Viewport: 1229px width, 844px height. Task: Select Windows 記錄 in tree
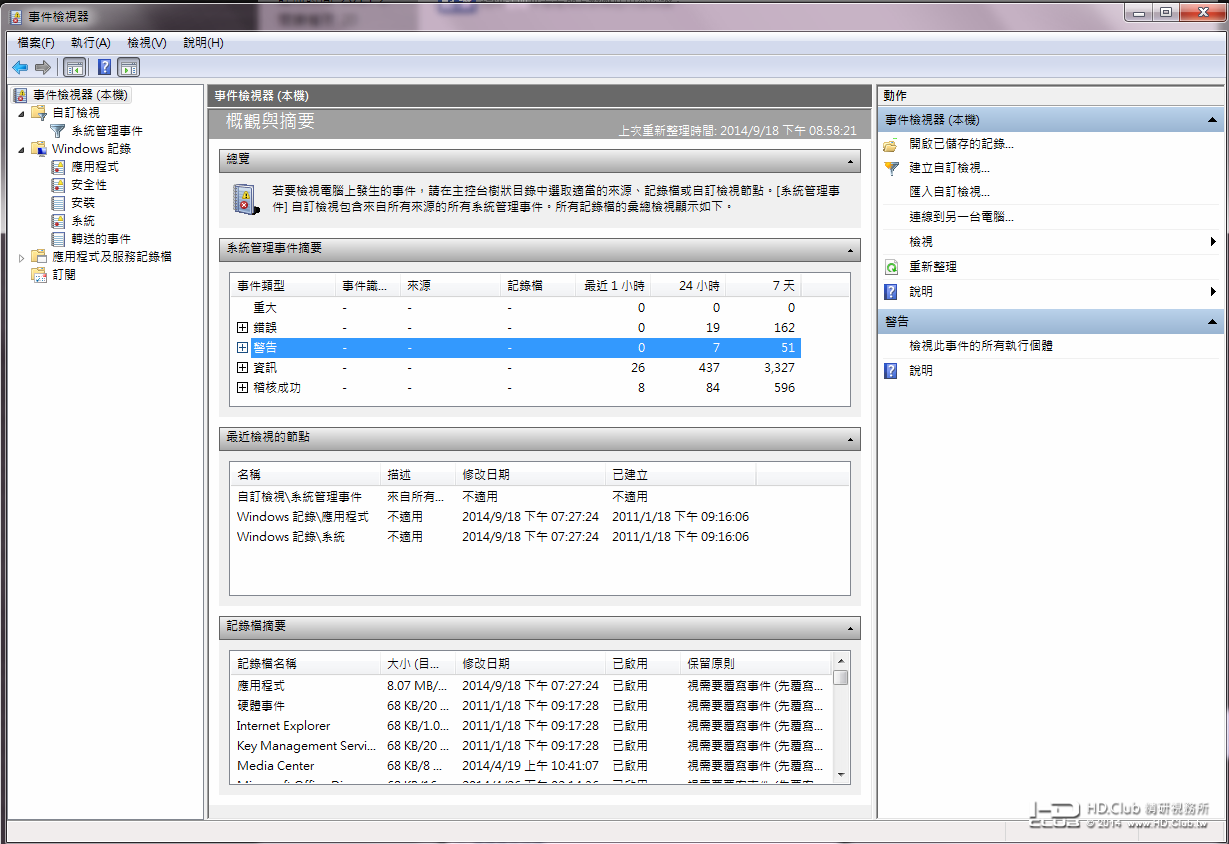[x=91, y=149]
